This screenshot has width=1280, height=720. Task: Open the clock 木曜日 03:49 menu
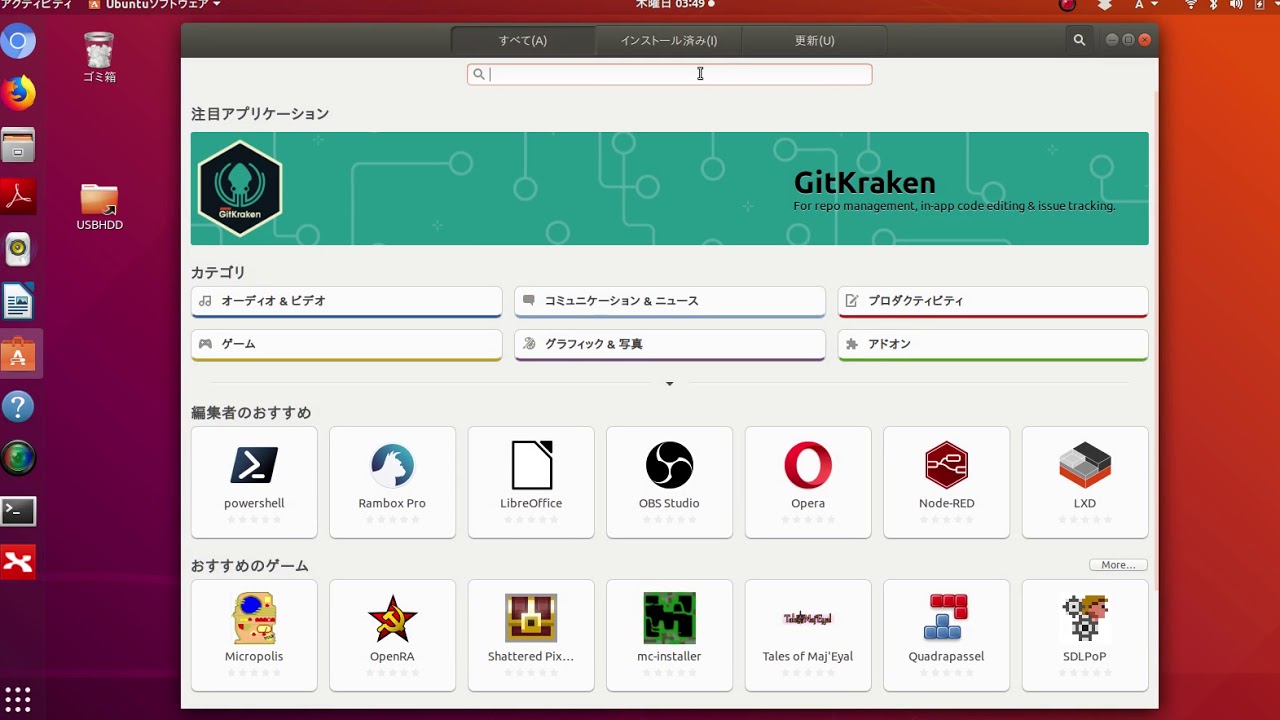(675, 5)
